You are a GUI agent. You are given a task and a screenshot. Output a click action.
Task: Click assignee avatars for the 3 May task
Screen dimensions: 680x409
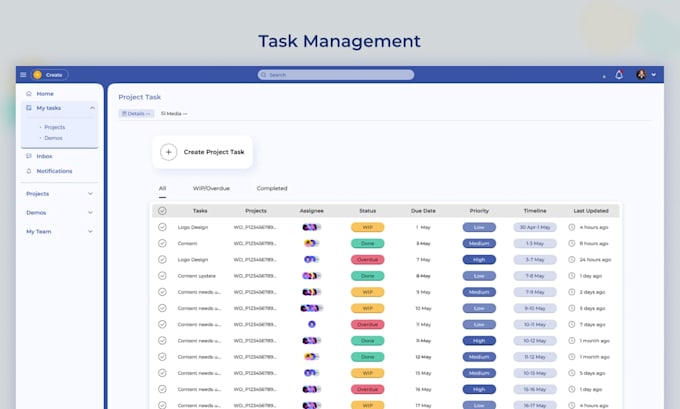(311, 243)
